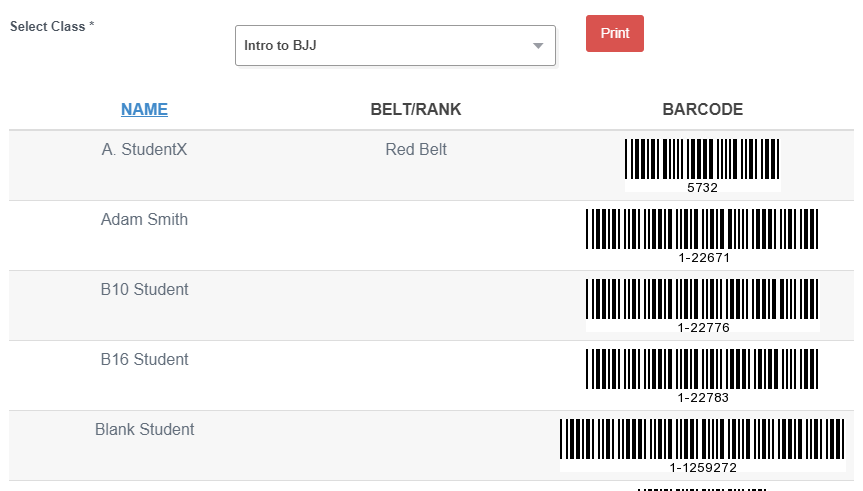Click the Adam Smith name
The width and height of the screenshot is (863, 491).
144,220
